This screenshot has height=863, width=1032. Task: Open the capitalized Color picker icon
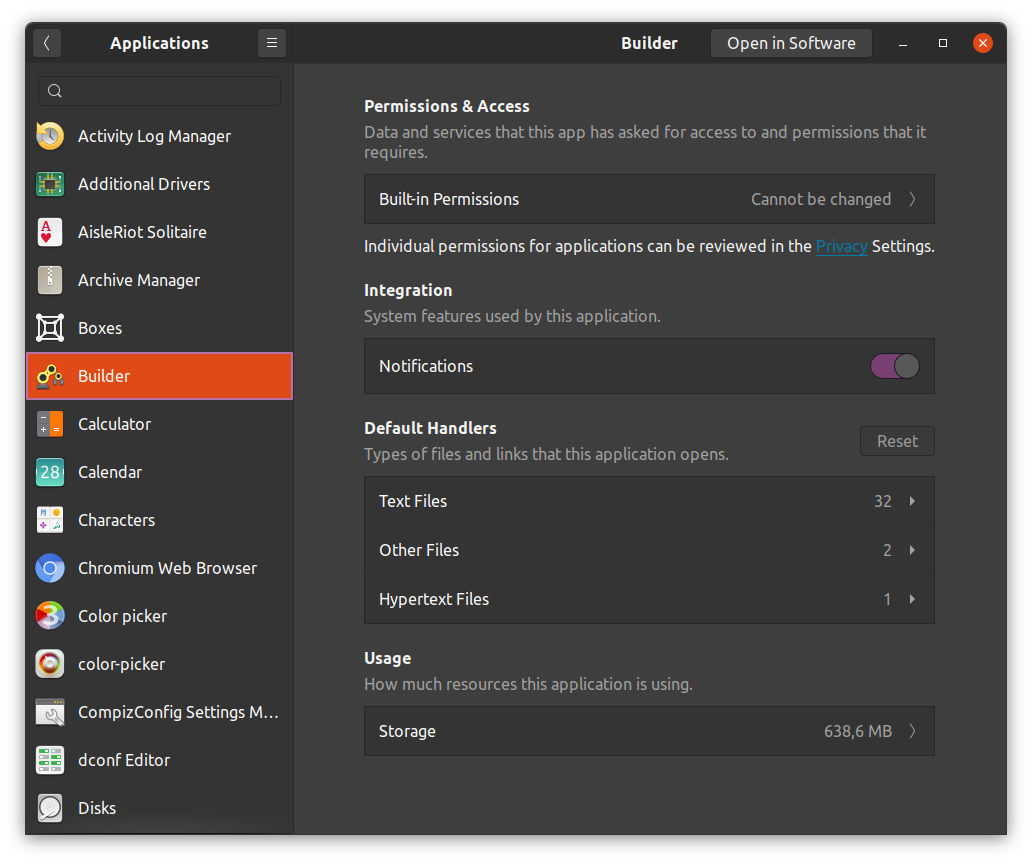(50, 617)
